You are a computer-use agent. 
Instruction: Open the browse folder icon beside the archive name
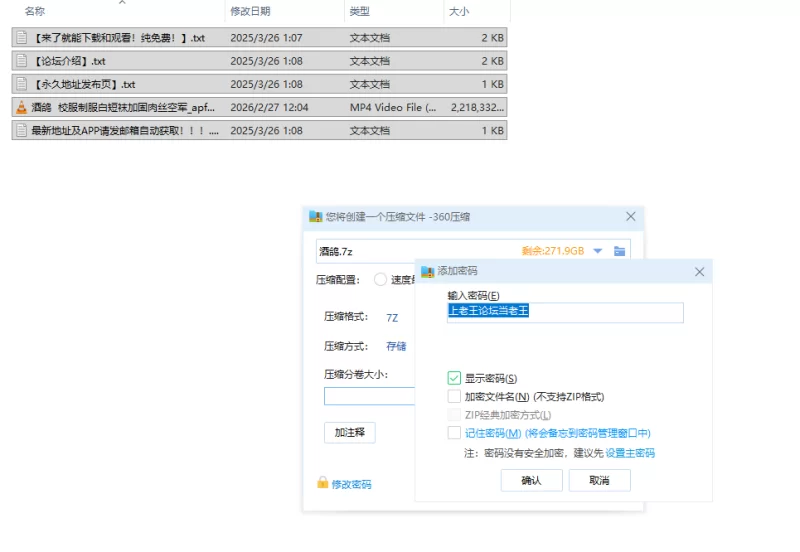coord(620,251)
